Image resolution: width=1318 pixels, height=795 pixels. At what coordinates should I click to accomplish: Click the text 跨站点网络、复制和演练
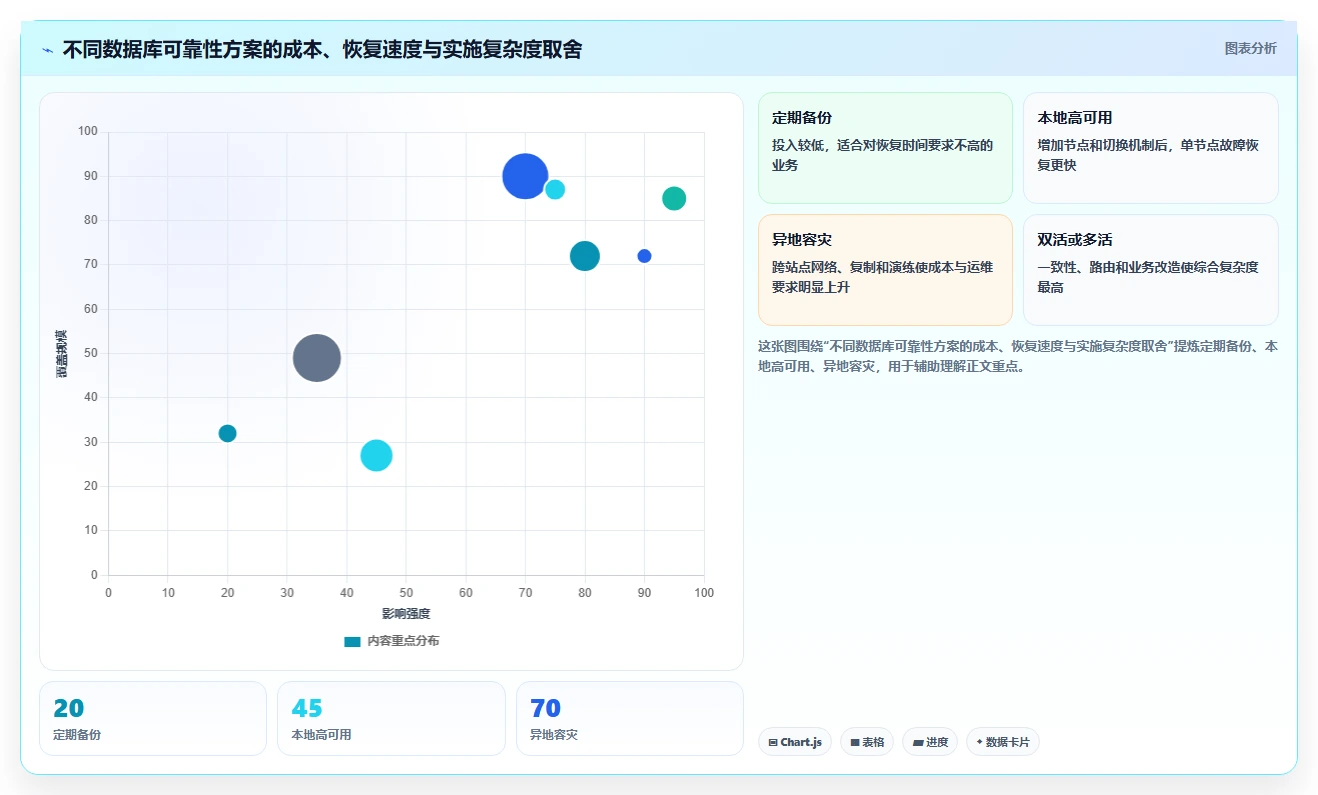point(883,277)
